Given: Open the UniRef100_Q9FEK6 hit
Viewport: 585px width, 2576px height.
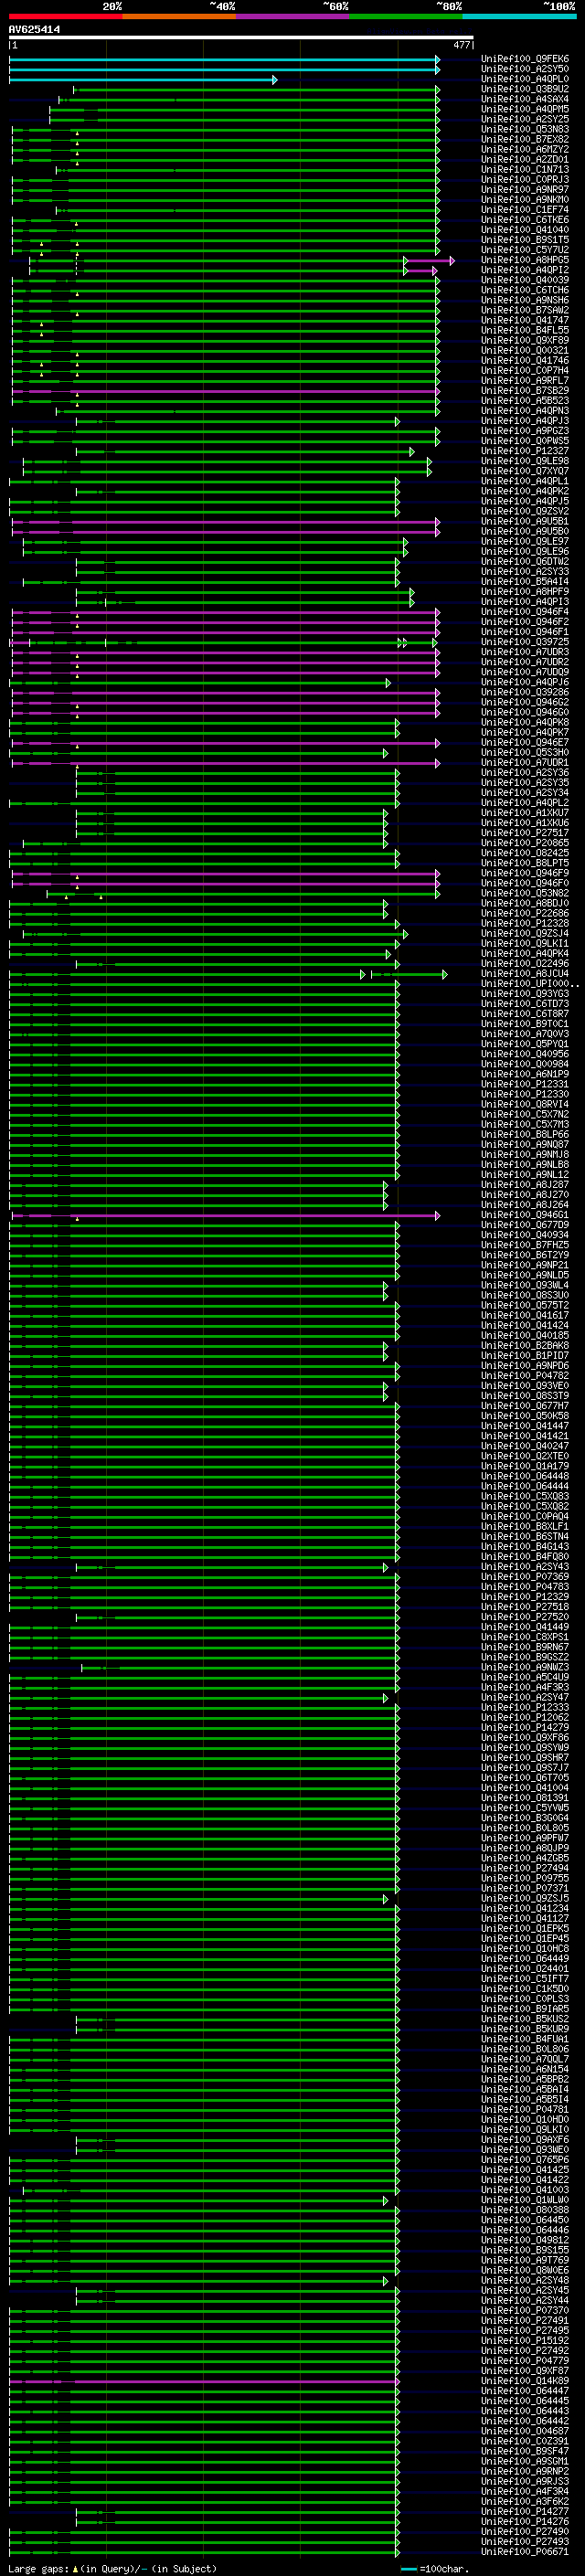Looking at the screenshot, I should pos(524,59).
